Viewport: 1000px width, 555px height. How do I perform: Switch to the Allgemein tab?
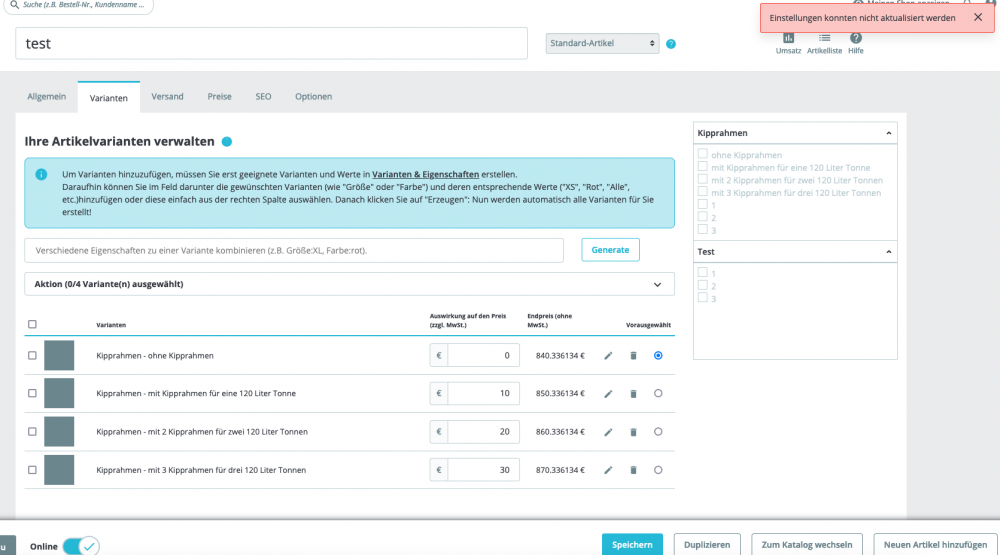tap(47, 97)
